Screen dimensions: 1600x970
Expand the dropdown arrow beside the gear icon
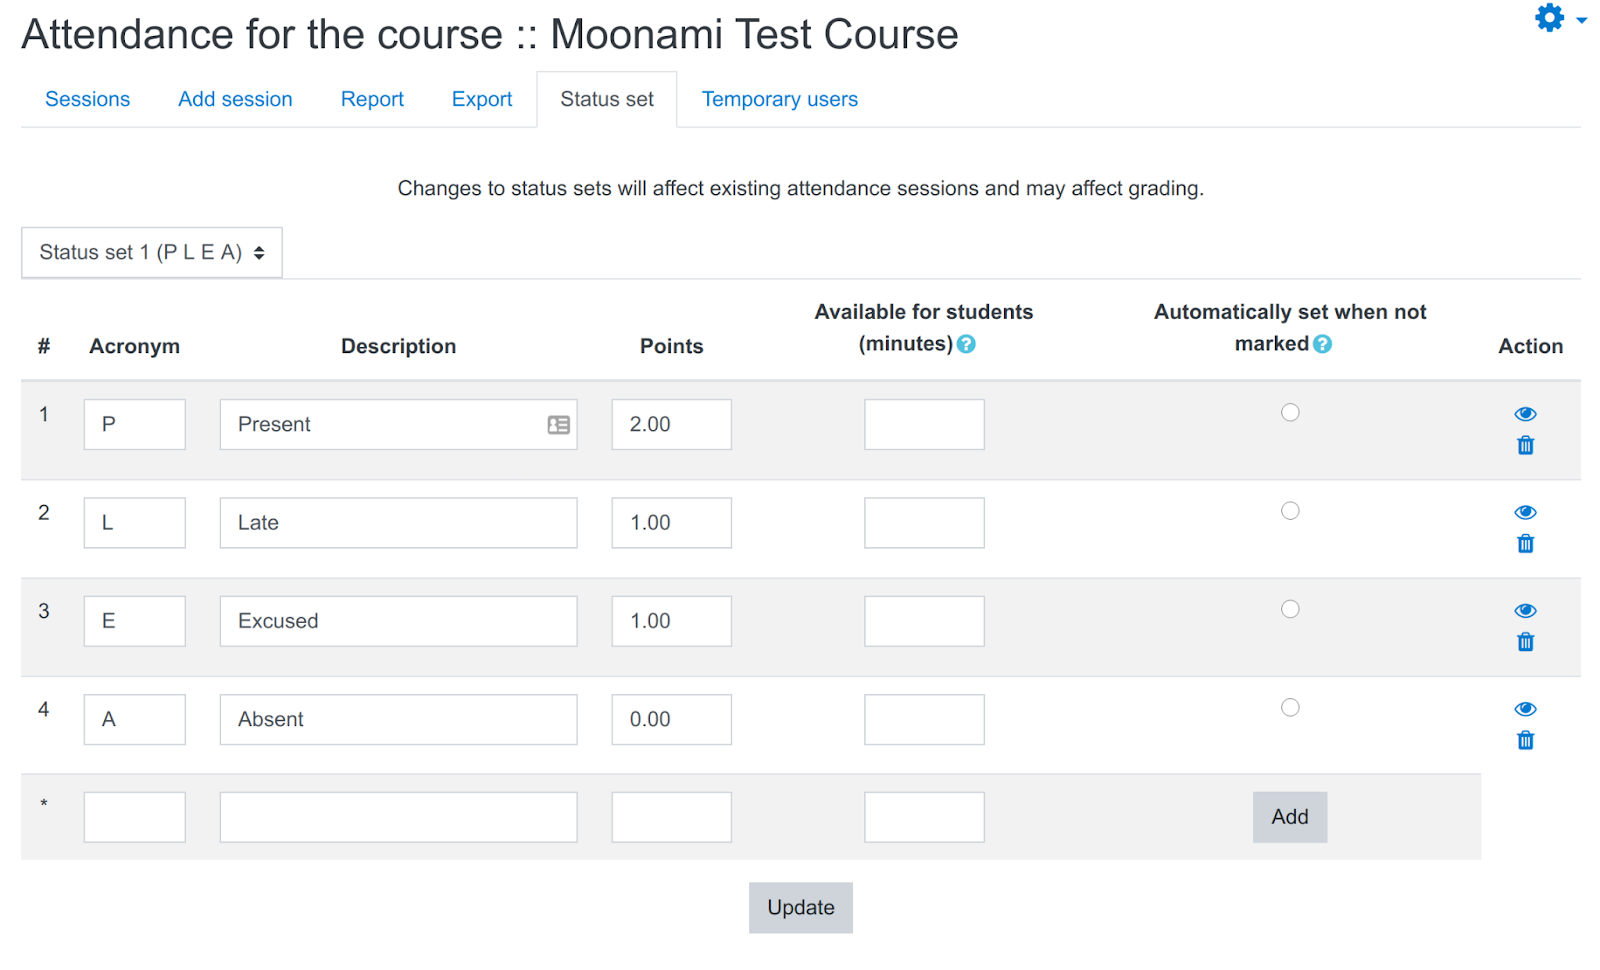(x=1583, y=20)
